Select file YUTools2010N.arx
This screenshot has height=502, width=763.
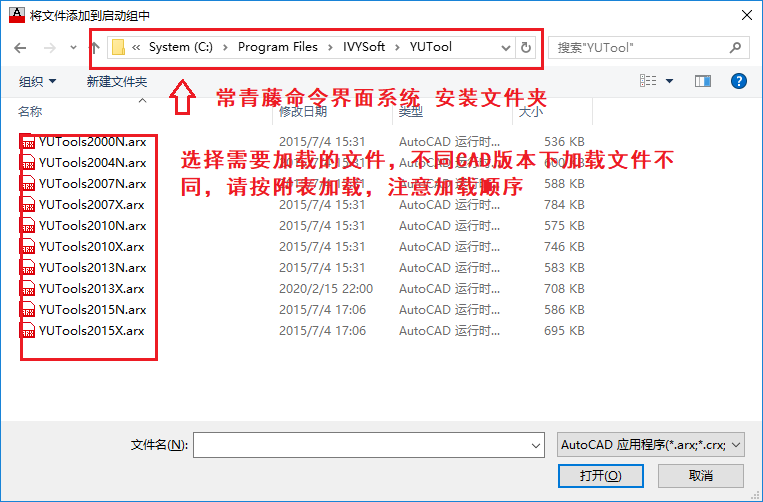(92, 225)
